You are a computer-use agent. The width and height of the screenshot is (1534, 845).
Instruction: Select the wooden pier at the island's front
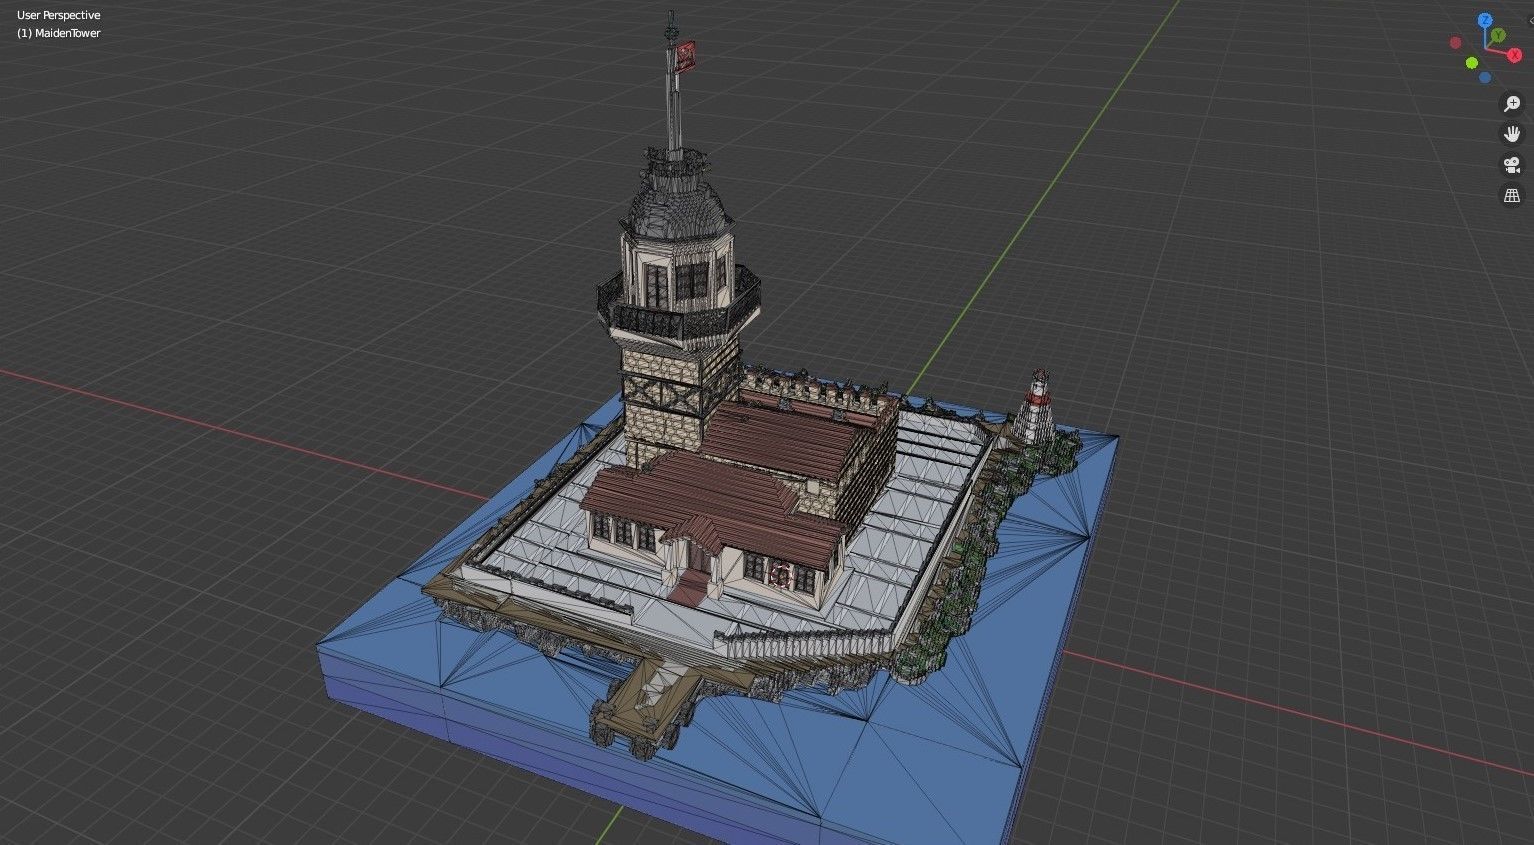click(x=643, y=706)
